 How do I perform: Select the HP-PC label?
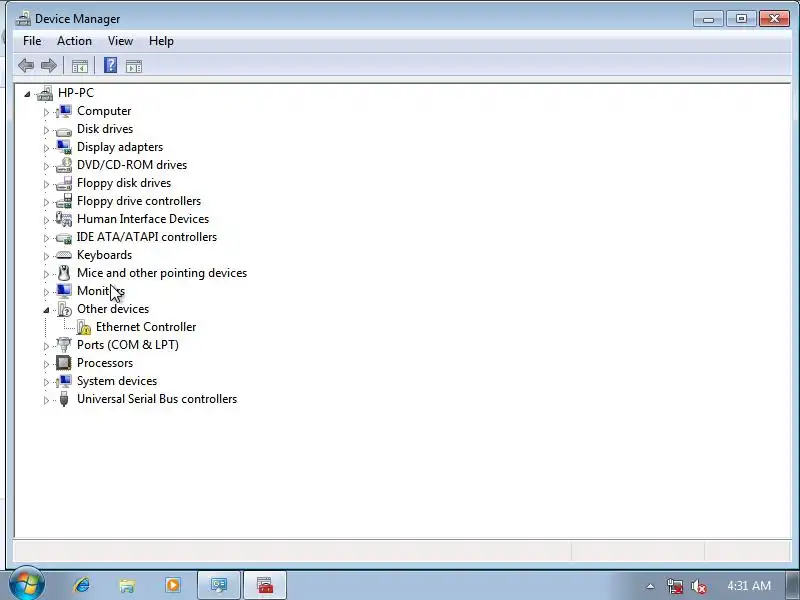pos(76,93)
